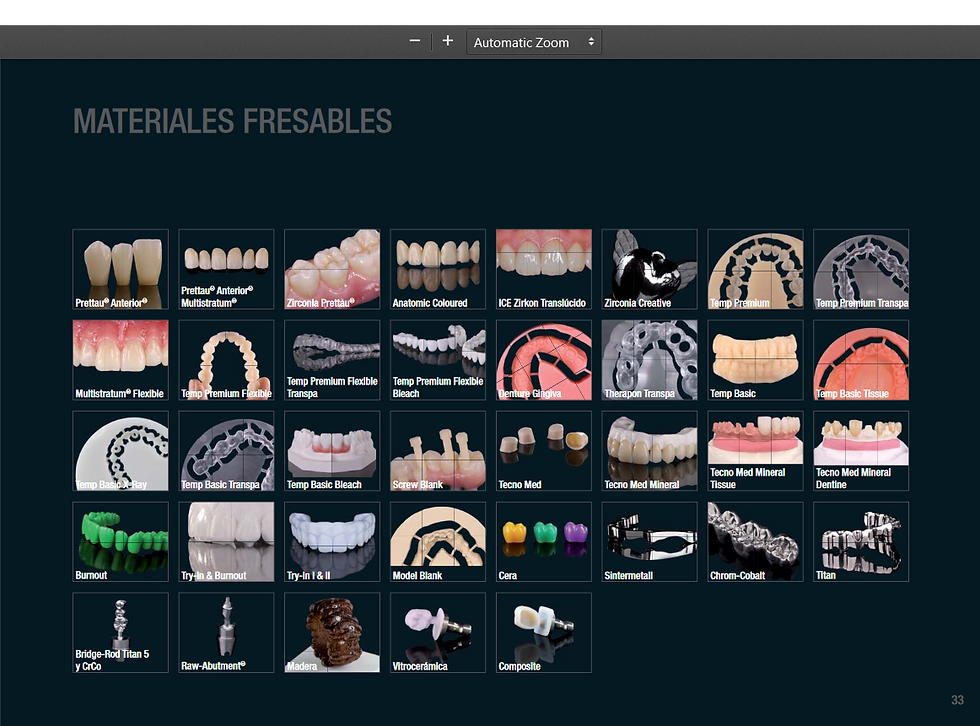Screen dimensions: 980x726
Task: Select the Prettau Anterior thumbnail
Action: 121,269
